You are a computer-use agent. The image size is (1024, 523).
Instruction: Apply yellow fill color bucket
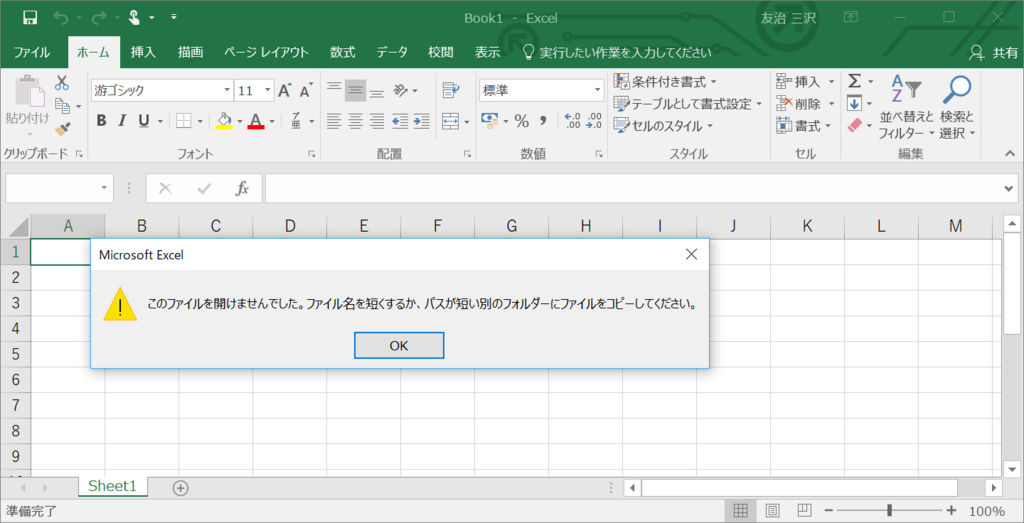pos(225,121)
